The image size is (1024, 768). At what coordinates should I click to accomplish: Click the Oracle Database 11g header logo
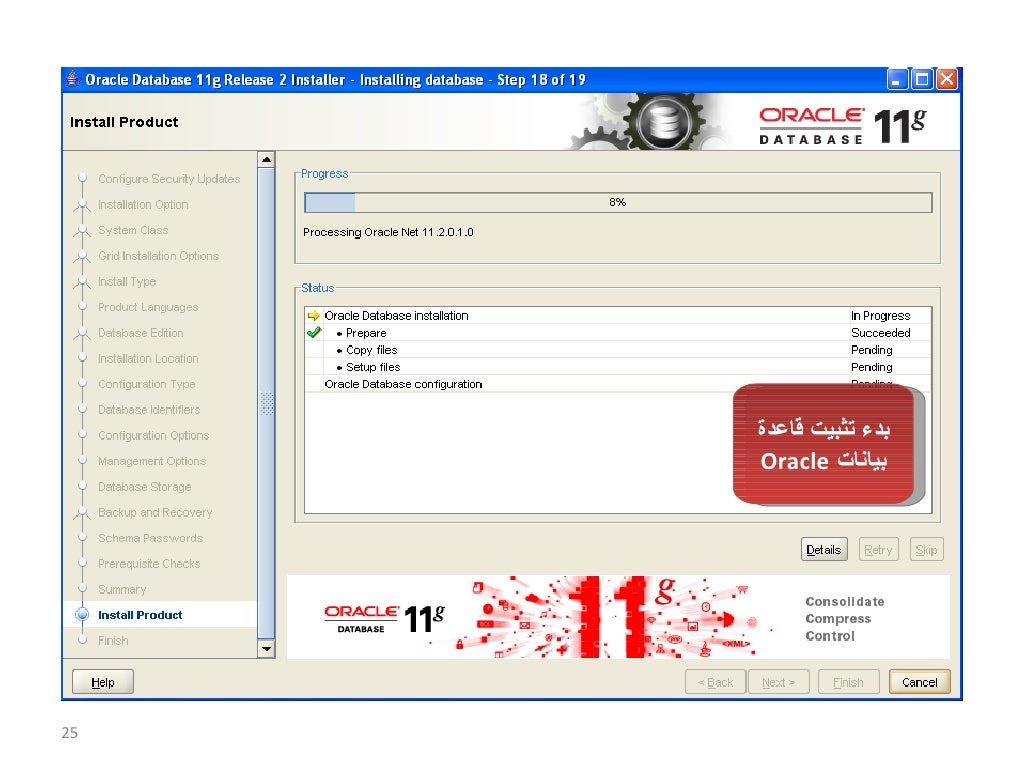coord(842,125)
